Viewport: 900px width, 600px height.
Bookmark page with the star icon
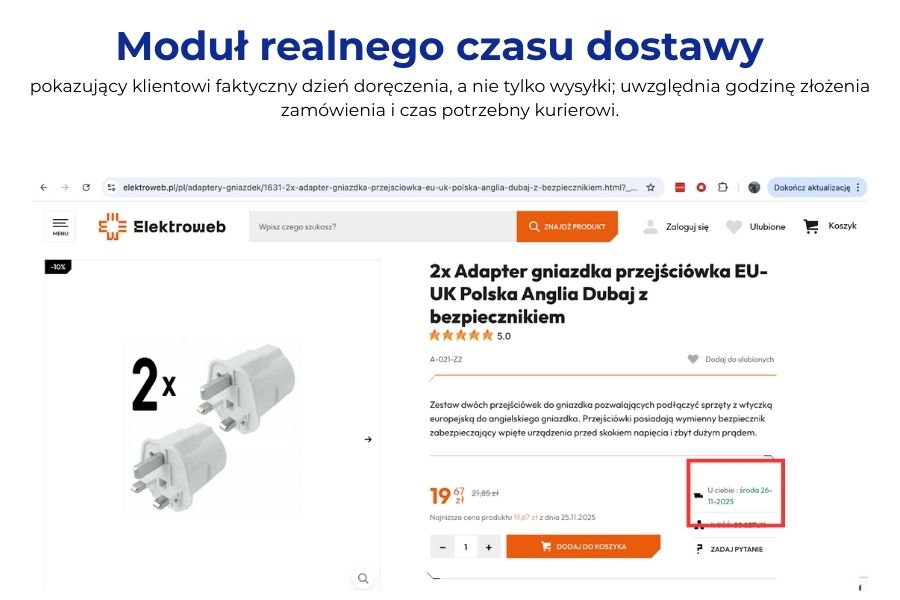tap(650, 187)
